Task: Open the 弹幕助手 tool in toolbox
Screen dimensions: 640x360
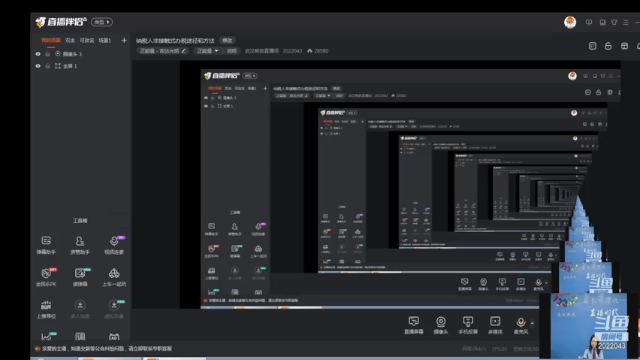Action: (46, 245)
